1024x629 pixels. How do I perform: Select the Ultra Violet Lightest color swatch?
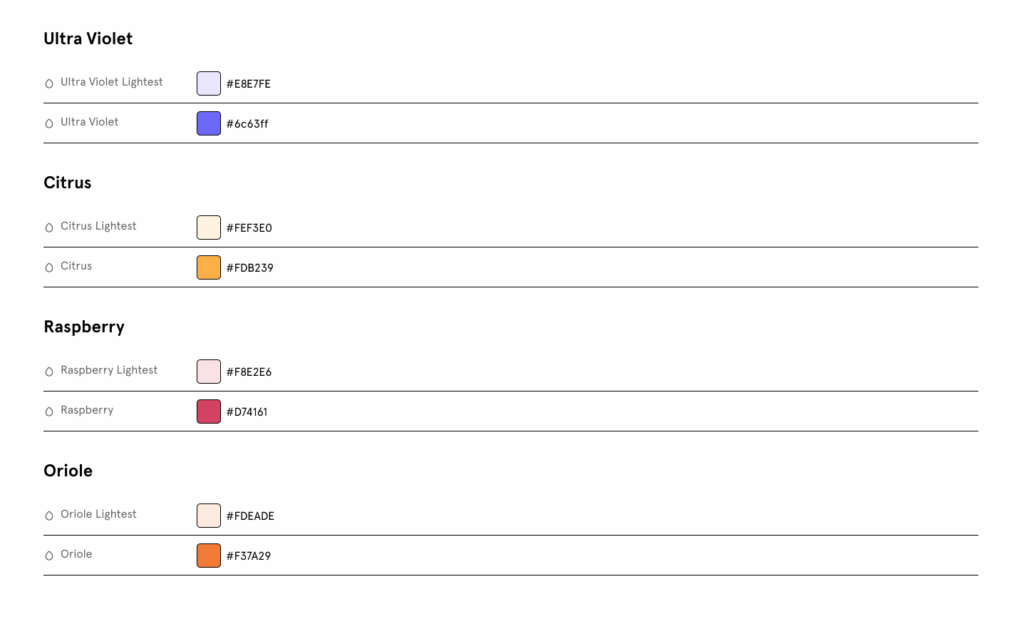208,84
